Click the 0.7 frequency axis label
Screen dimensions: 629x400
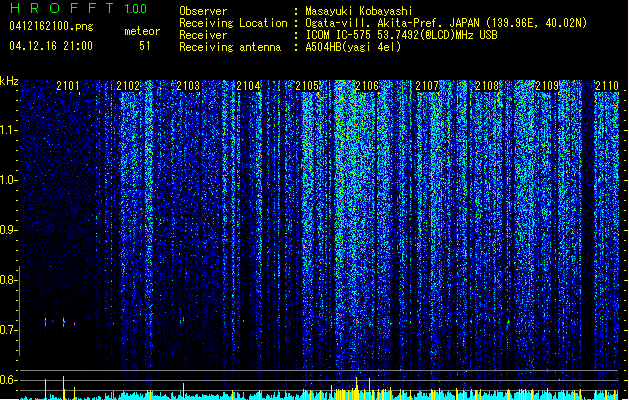9,330
